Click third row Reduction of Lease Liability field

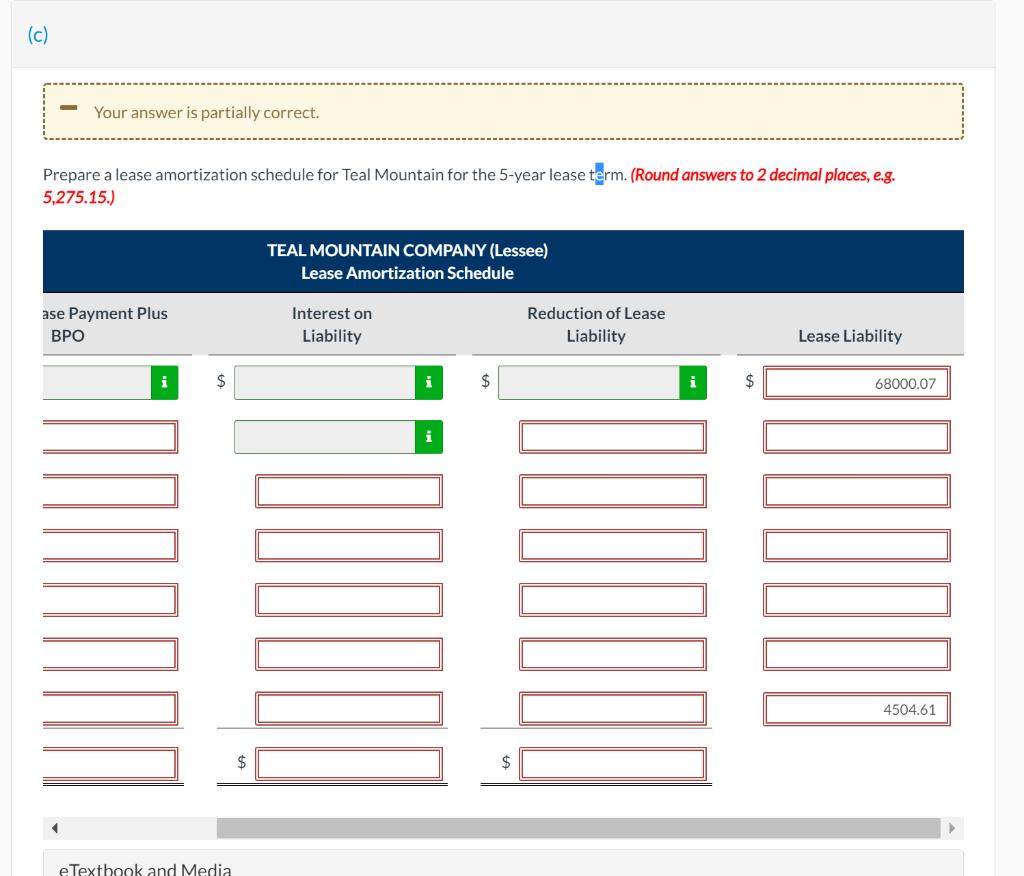click(613, 491)
